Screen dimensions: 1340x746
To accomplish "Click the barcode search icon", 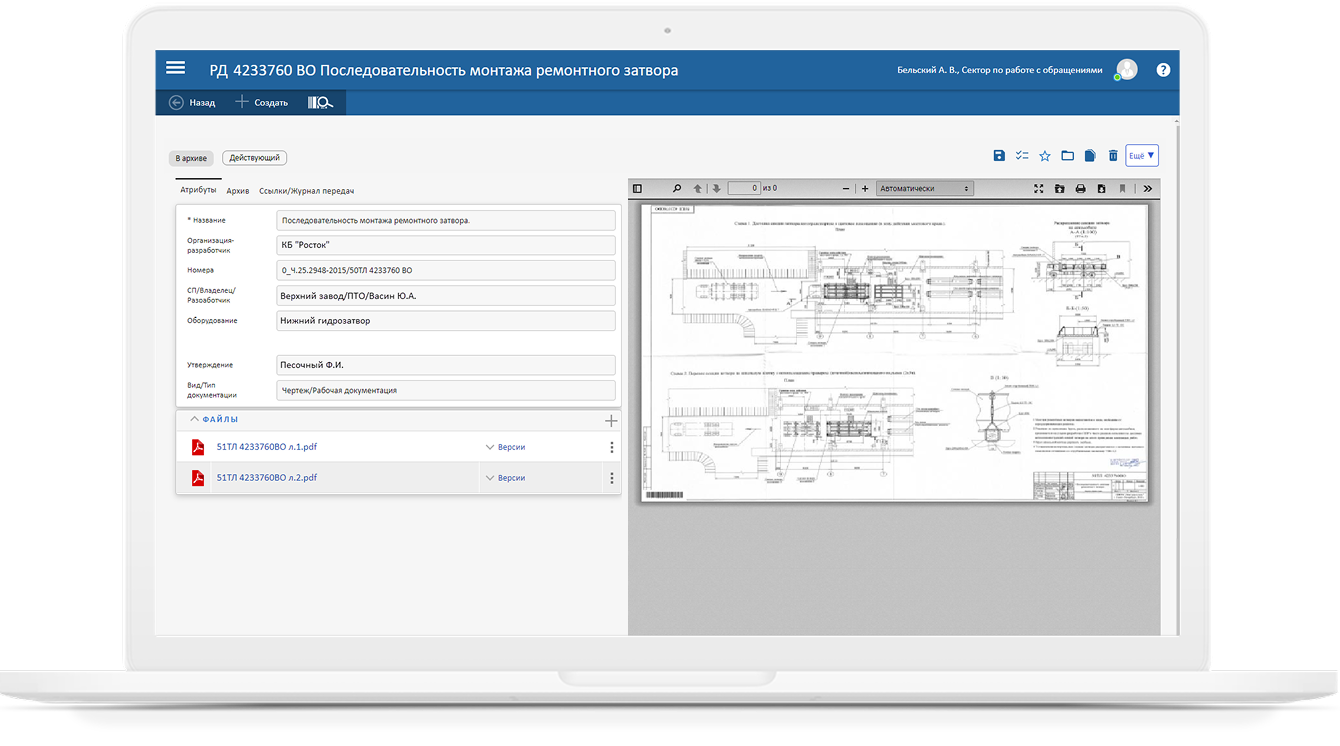I will click(320, 102).
